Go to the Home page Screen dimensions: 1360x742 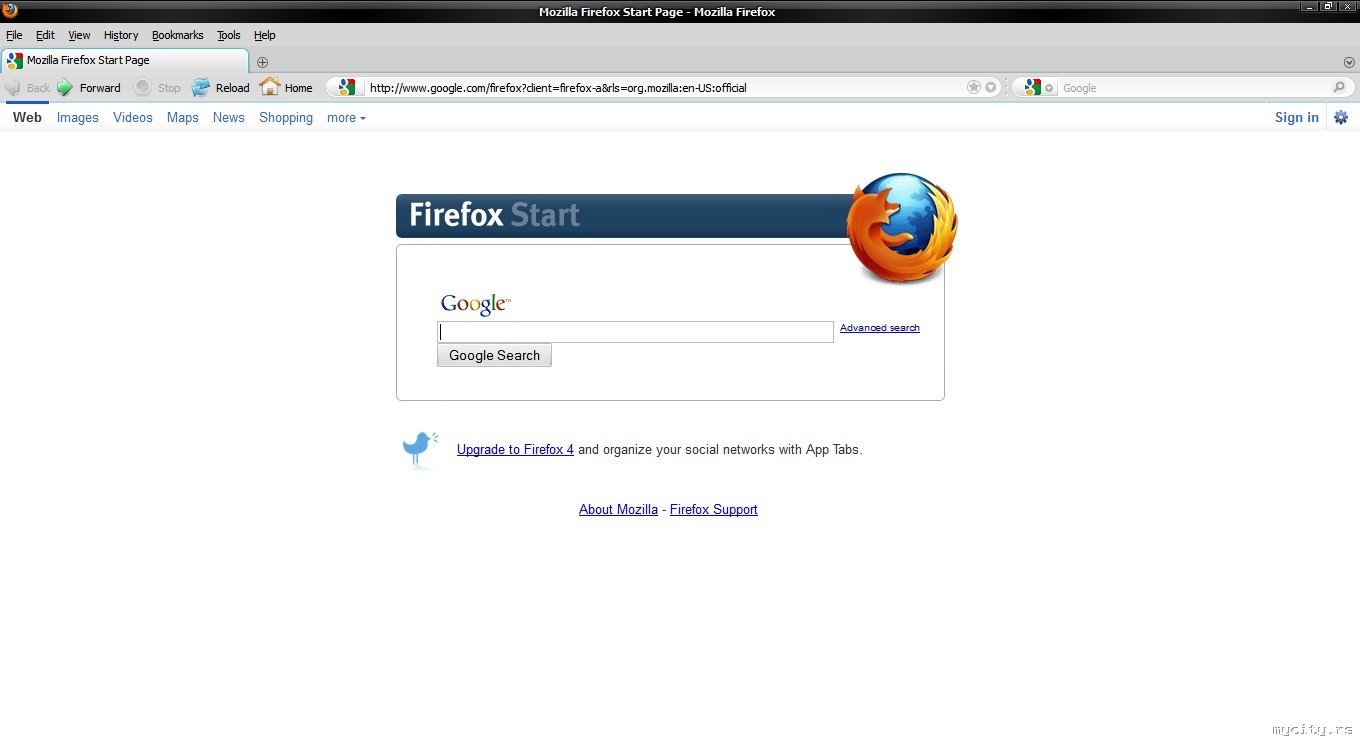286,88
